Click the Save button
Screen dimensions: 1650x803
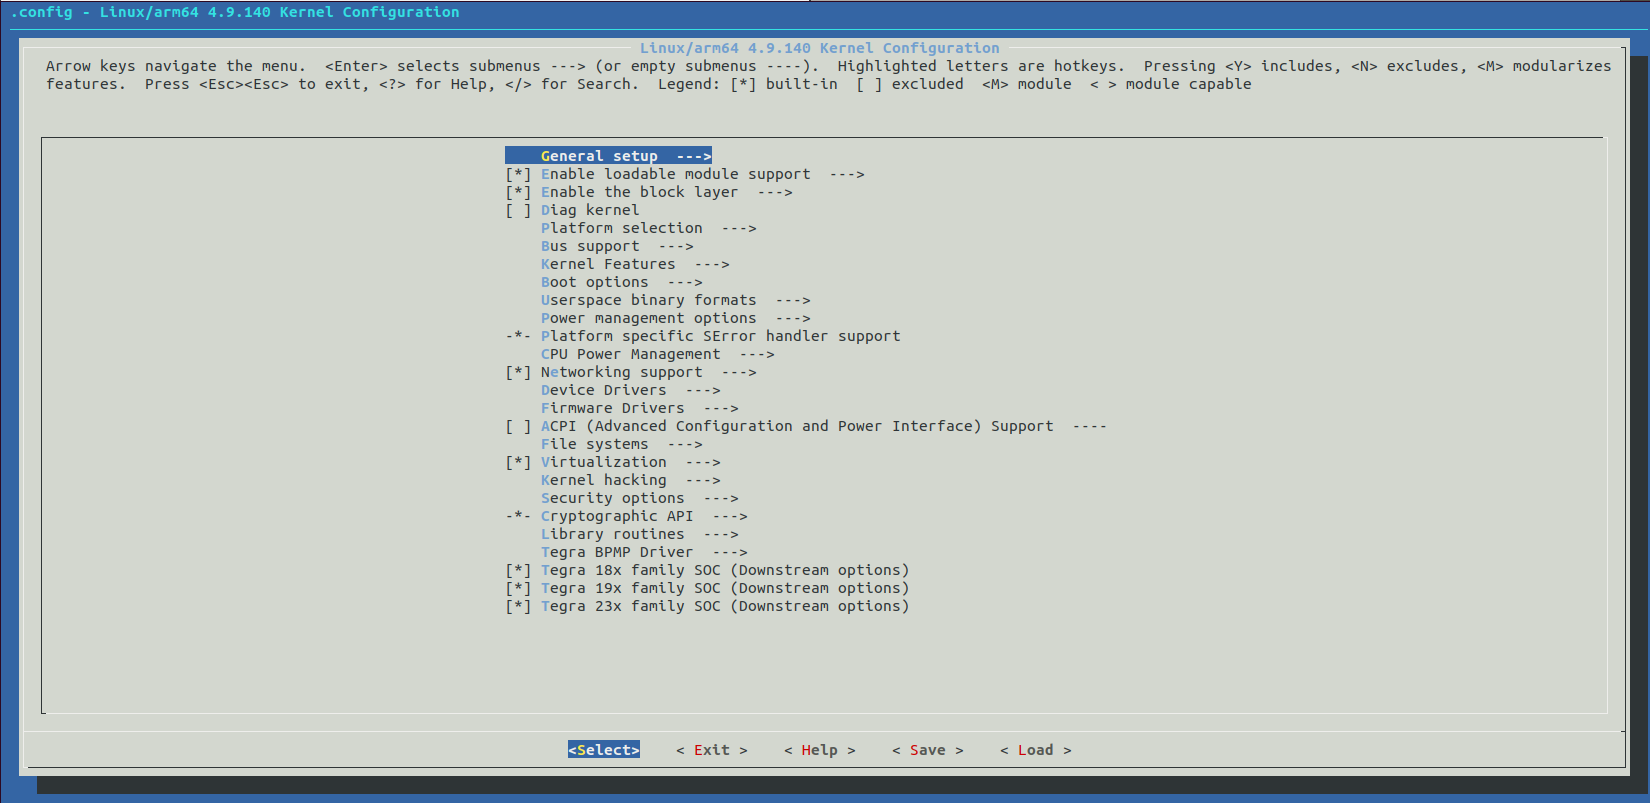(x=928, y=750)
